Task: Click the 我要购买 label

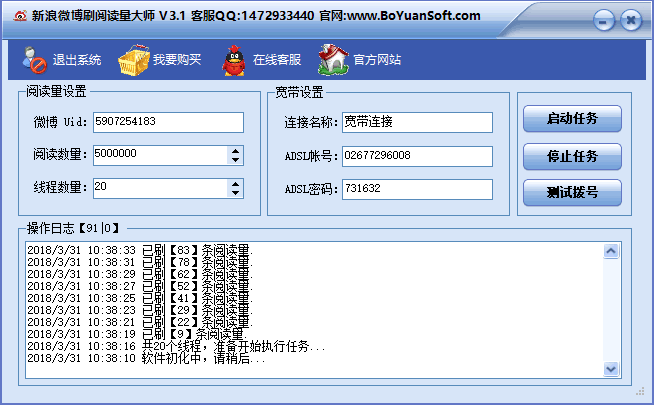Action: (177, 60)
